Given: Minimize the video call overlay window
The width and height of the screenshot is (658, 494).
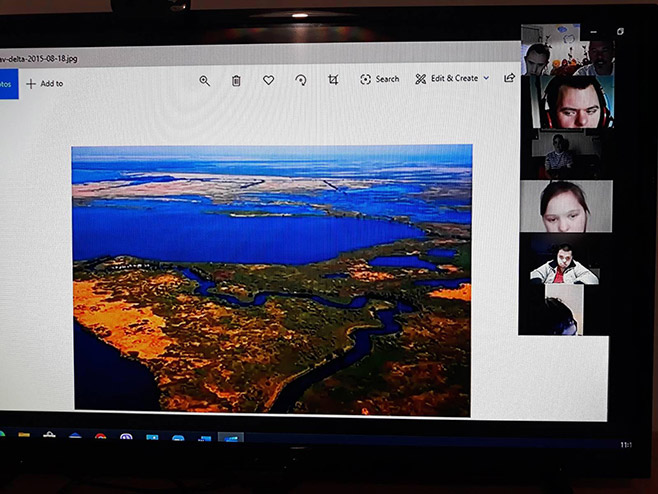Looking at the screenshot, I should (x=593, y=31).
